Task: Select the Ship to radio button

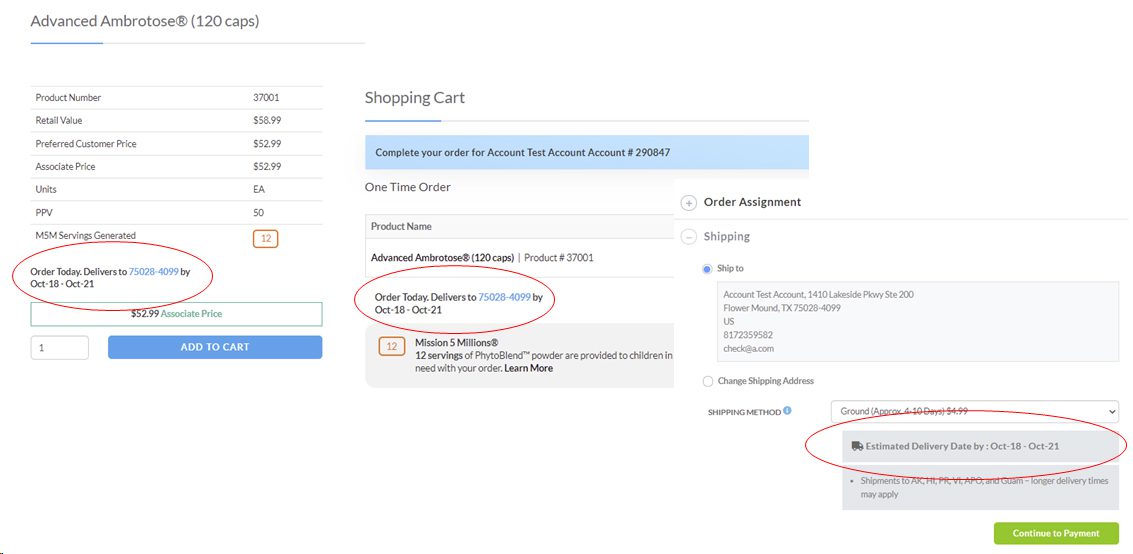Action: (x=707, y=269)
